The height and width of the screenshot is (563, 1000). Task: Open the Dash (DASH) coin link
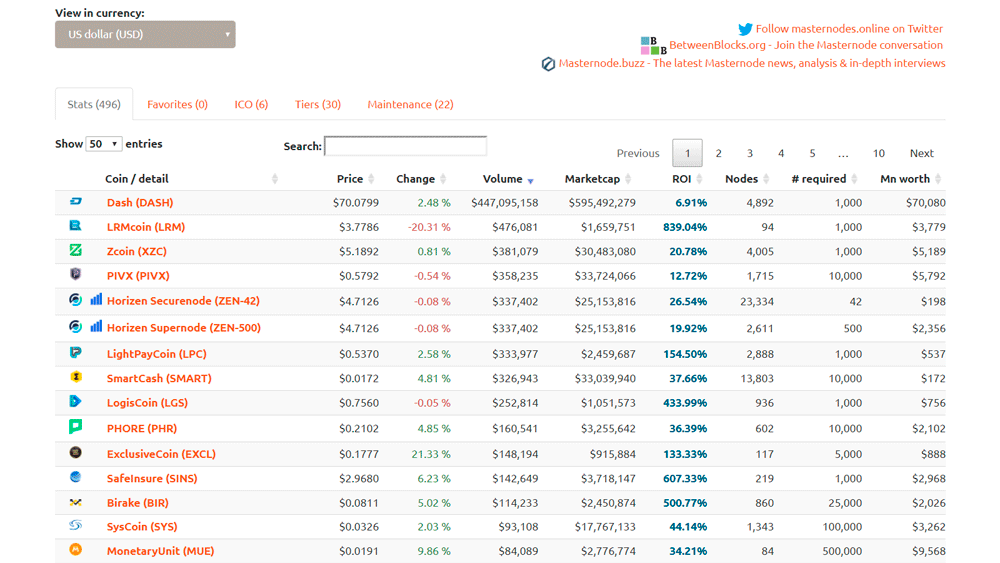(140, 203)
